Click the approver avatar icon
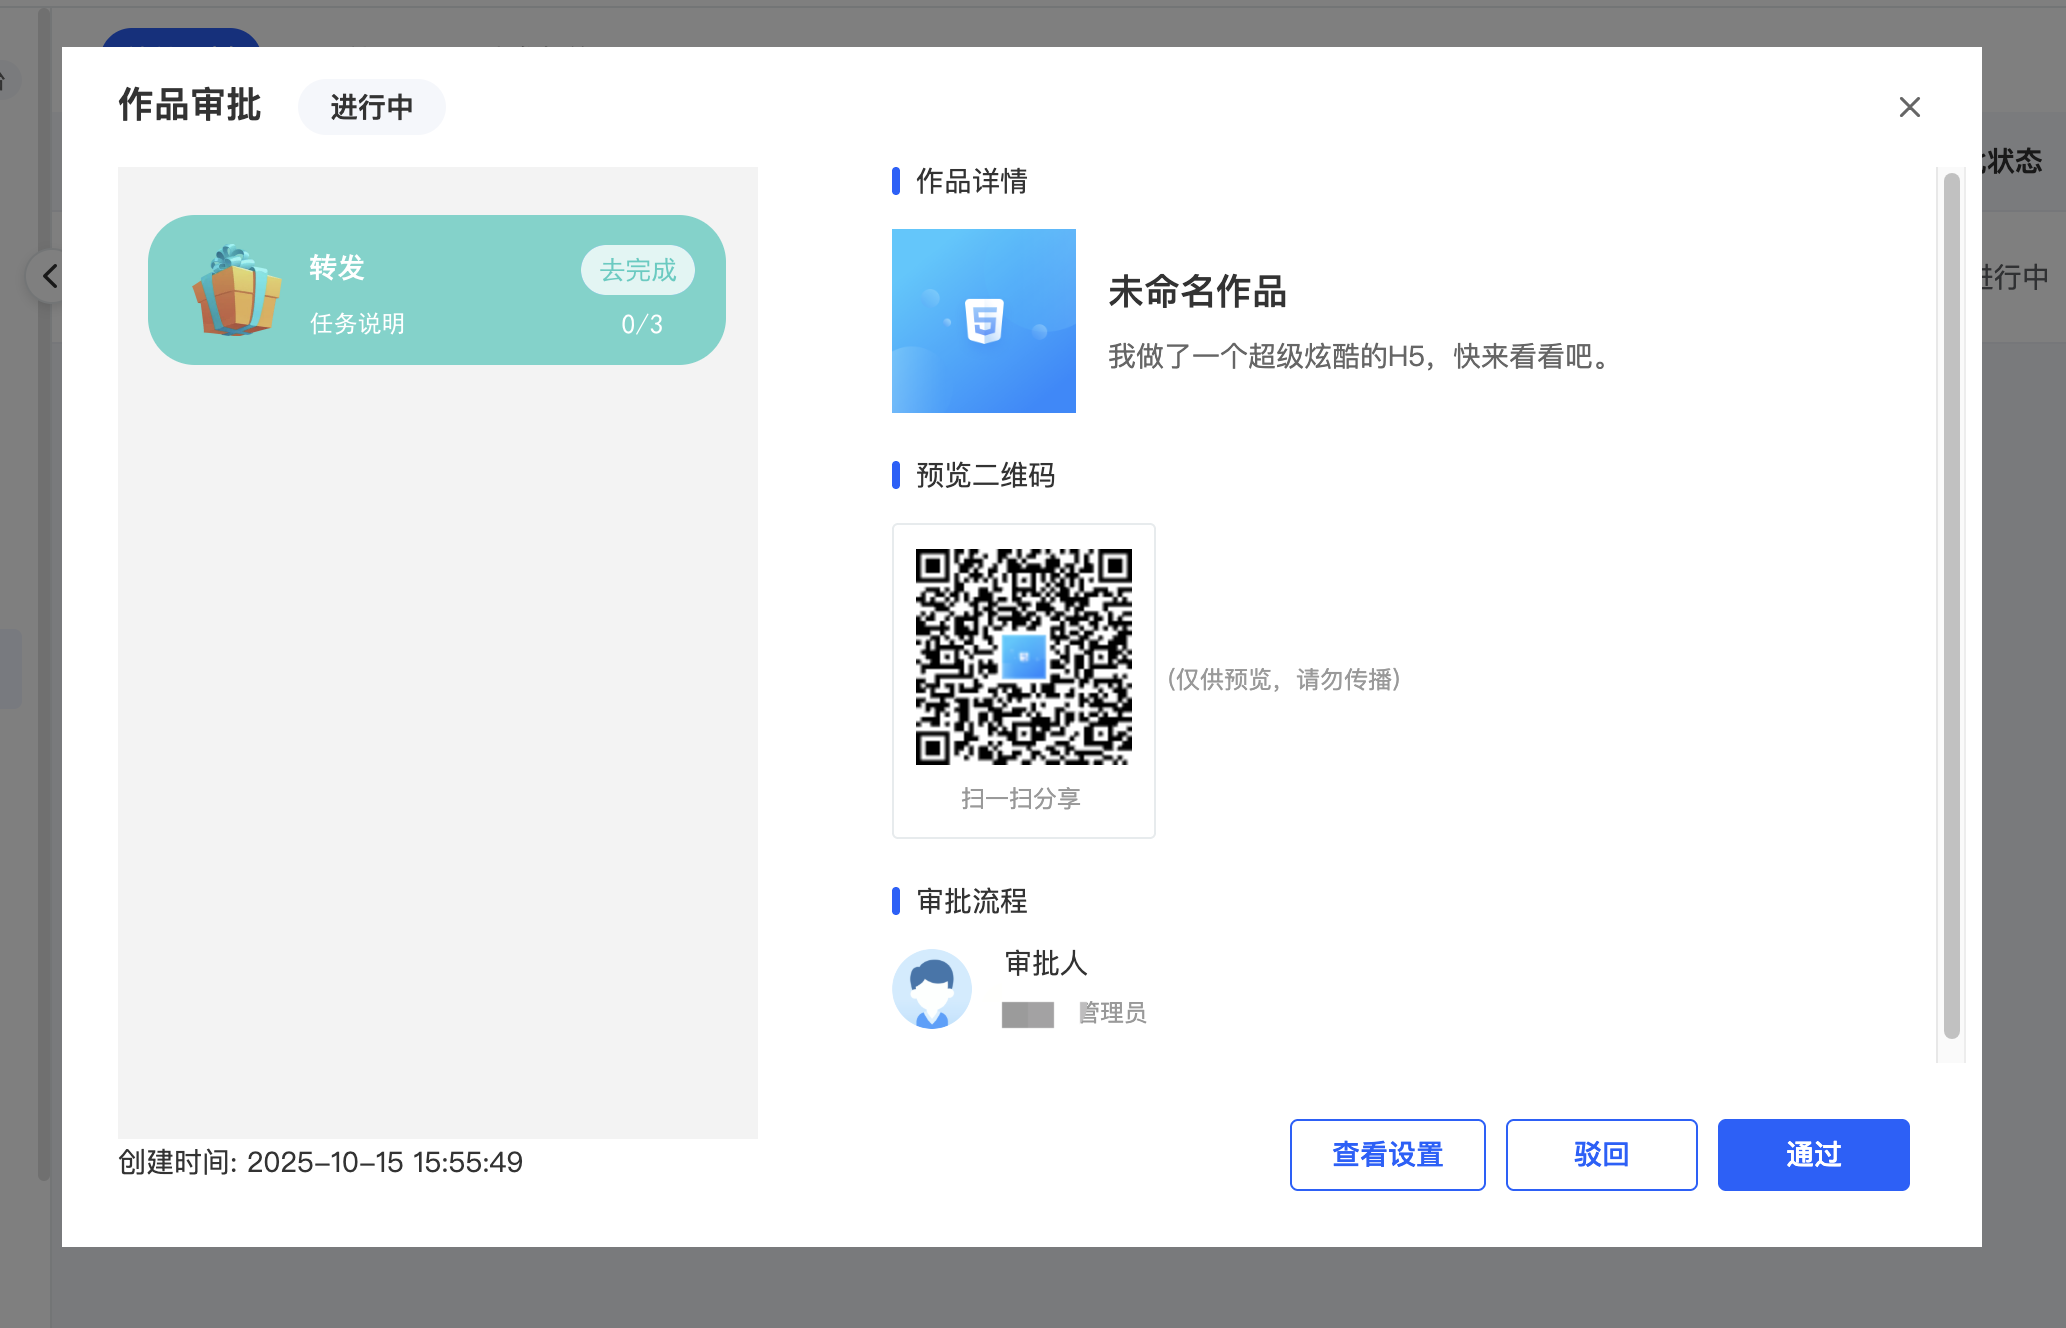Screen dimensions: 2066x1328 (931, 988)
